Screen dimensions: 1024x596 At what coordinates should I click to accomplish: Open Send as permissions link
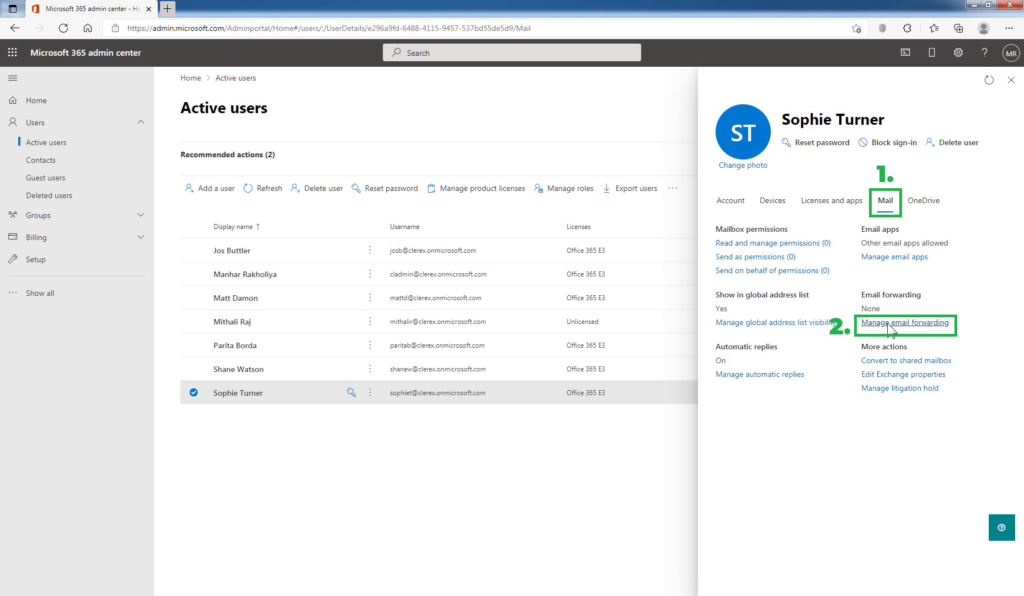(x=755, y=257)
